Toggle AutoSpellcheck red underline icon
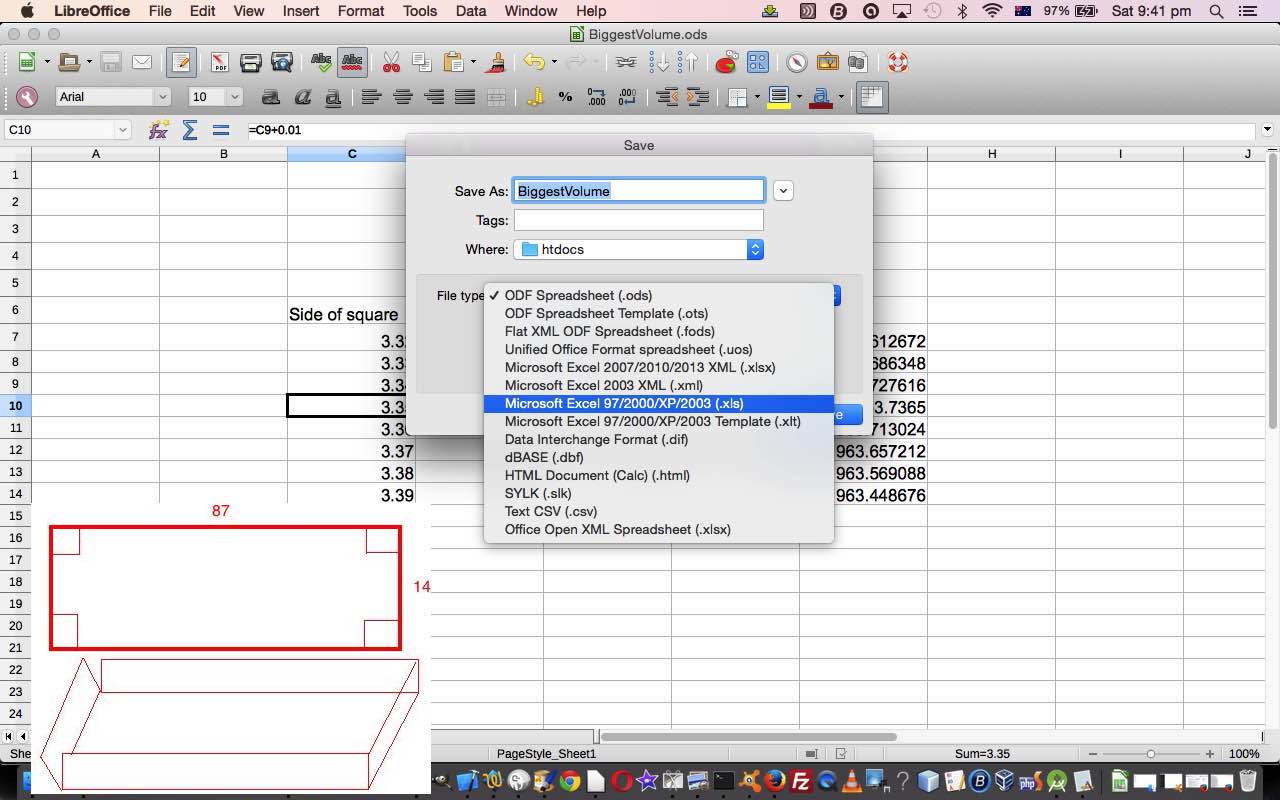 click(352, 62)
